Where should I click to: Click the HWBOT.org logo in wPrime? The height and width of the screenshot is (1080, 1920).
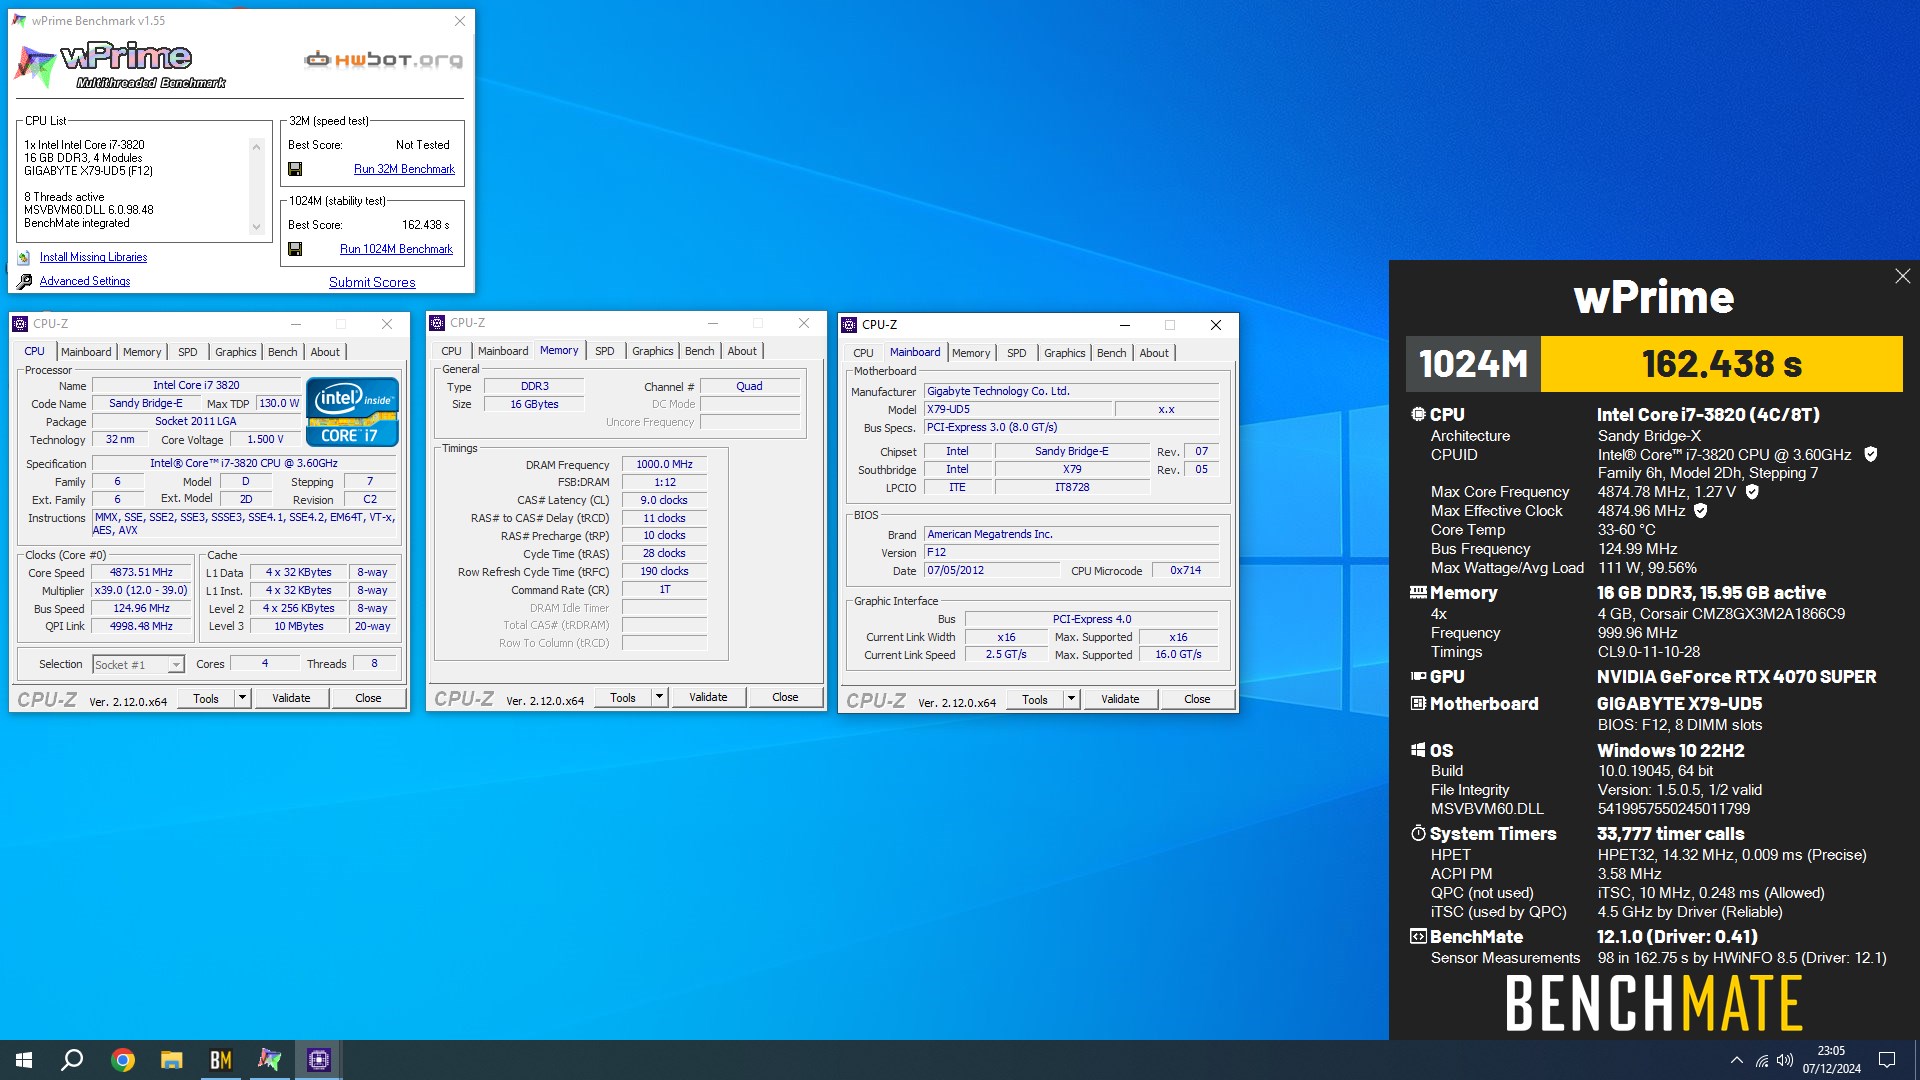pos(384,60)
